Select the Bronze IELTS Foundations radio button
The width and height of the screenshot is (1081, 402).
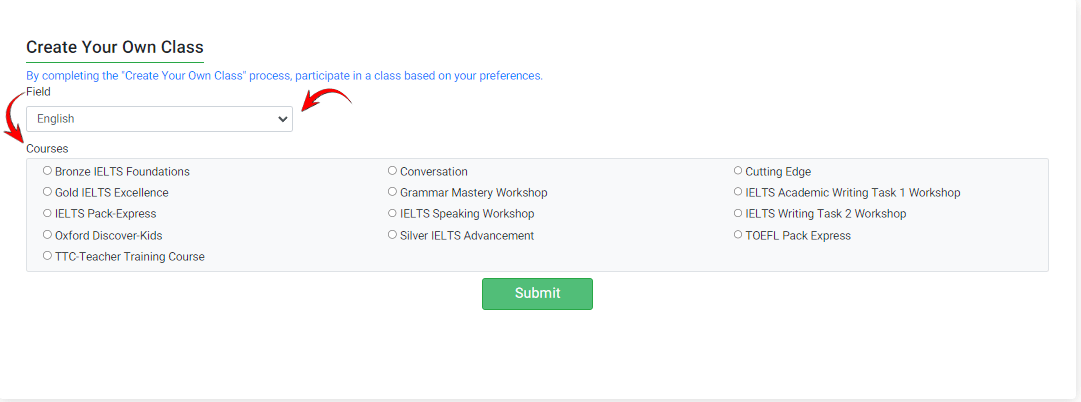(48, 171)
